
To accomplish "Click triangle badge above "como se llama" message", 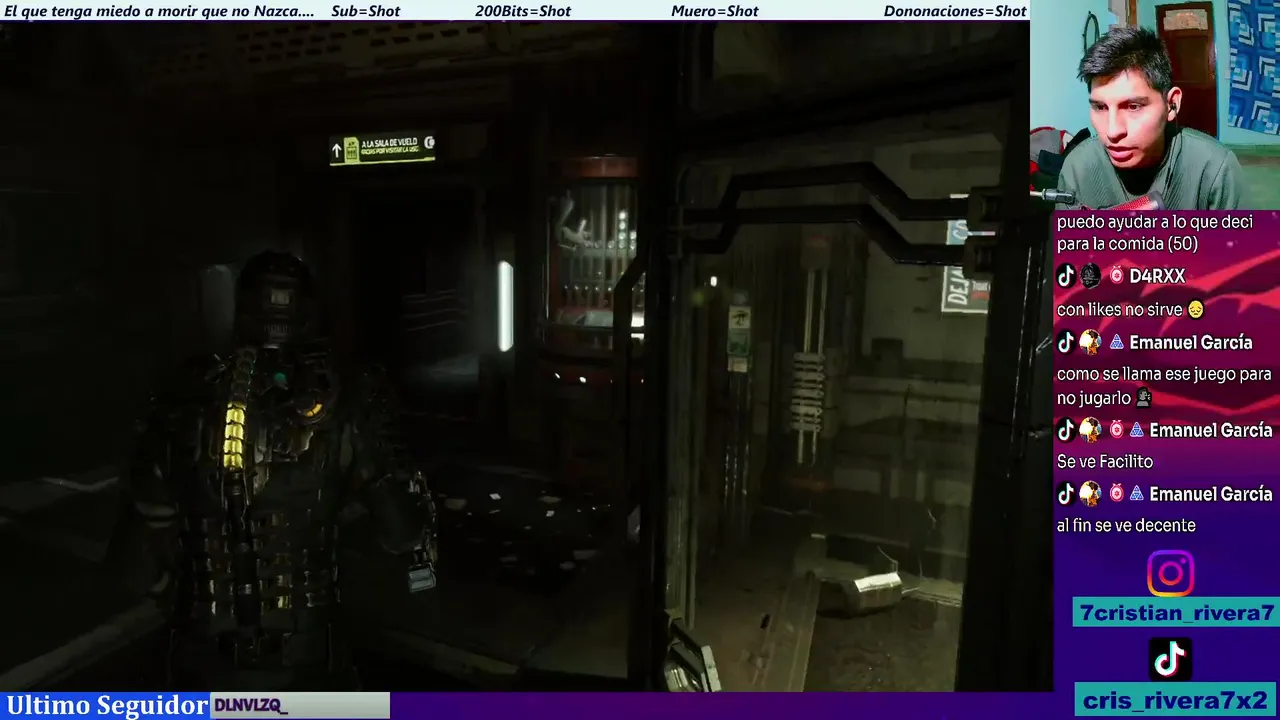I will [x=1116, y=342].
